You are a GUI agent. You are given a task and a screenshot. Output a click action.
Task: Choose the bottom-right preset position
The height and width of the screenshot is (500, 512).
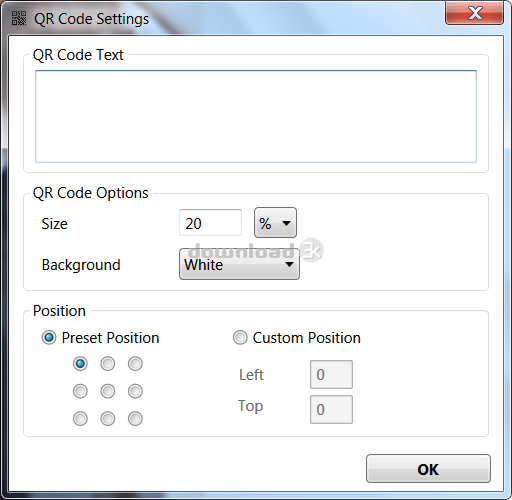(x=135, y=419)
